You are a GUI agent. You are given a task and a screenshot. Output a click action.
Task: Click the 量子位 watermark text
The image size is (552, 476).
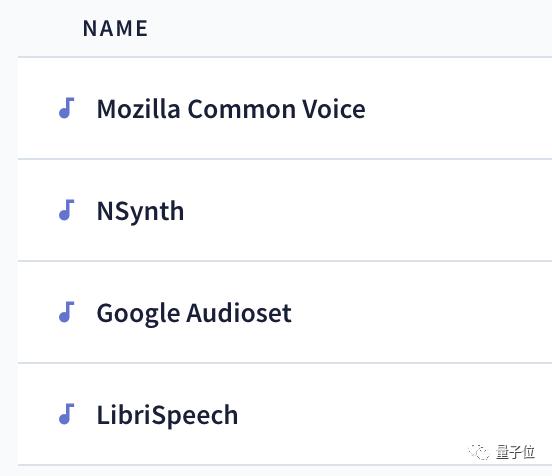pos(515,452)
